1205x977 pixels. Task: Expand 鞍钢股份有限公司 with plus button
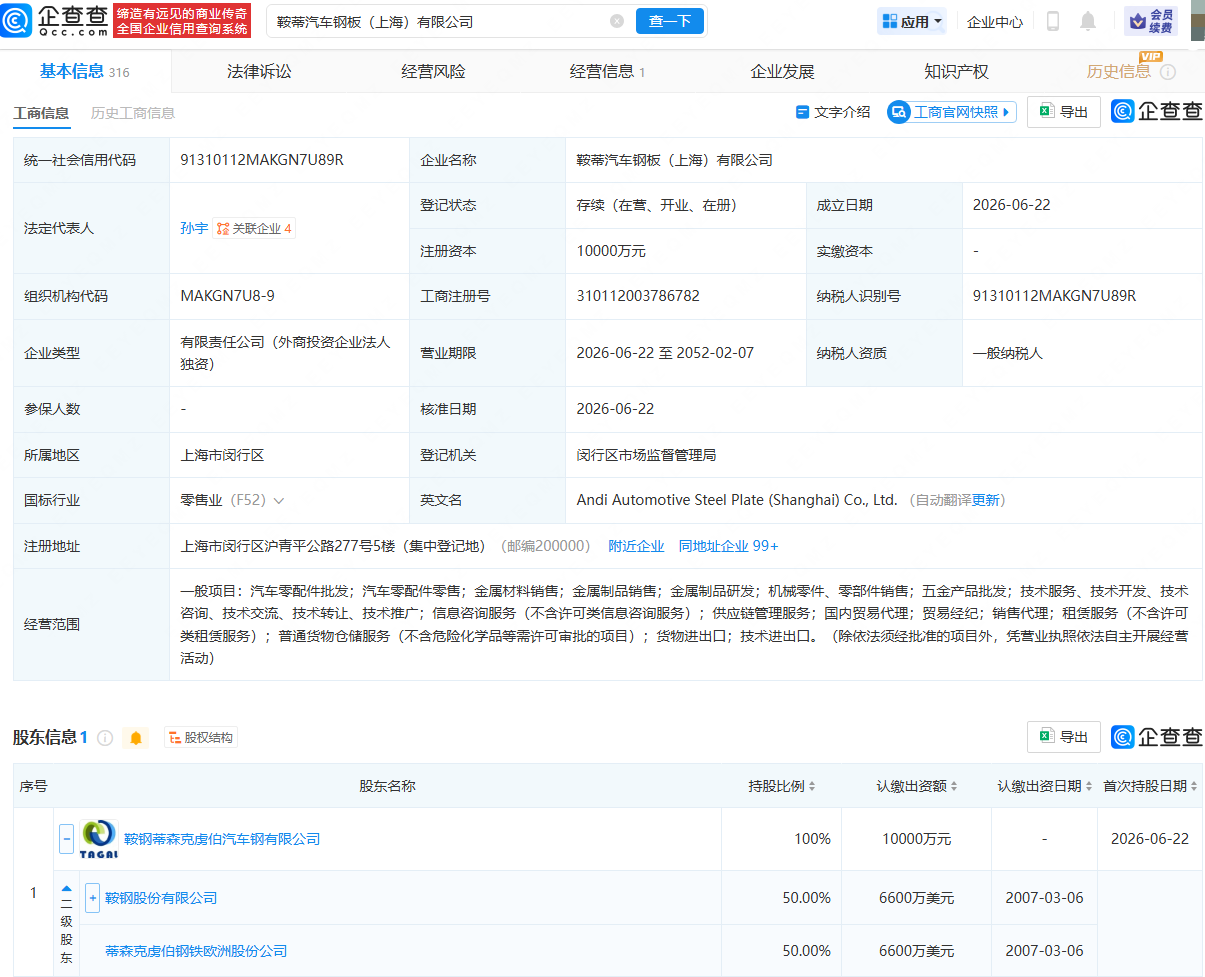[x=92, y=898]
